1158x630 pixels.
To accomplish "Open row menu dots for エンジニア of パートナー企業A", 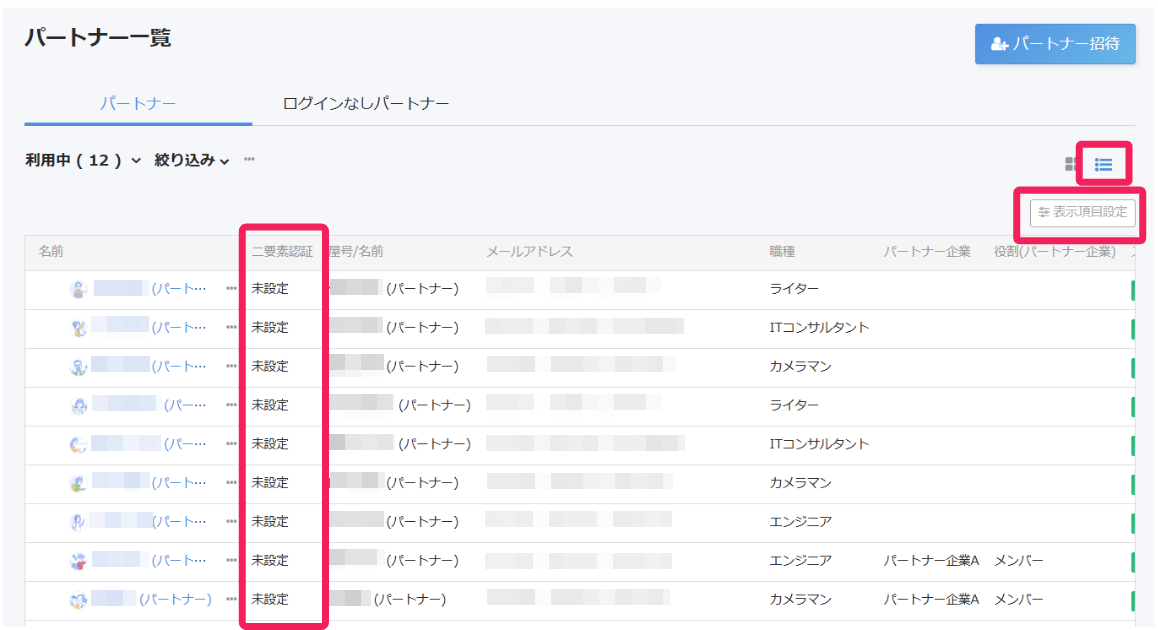I will 231,561.
